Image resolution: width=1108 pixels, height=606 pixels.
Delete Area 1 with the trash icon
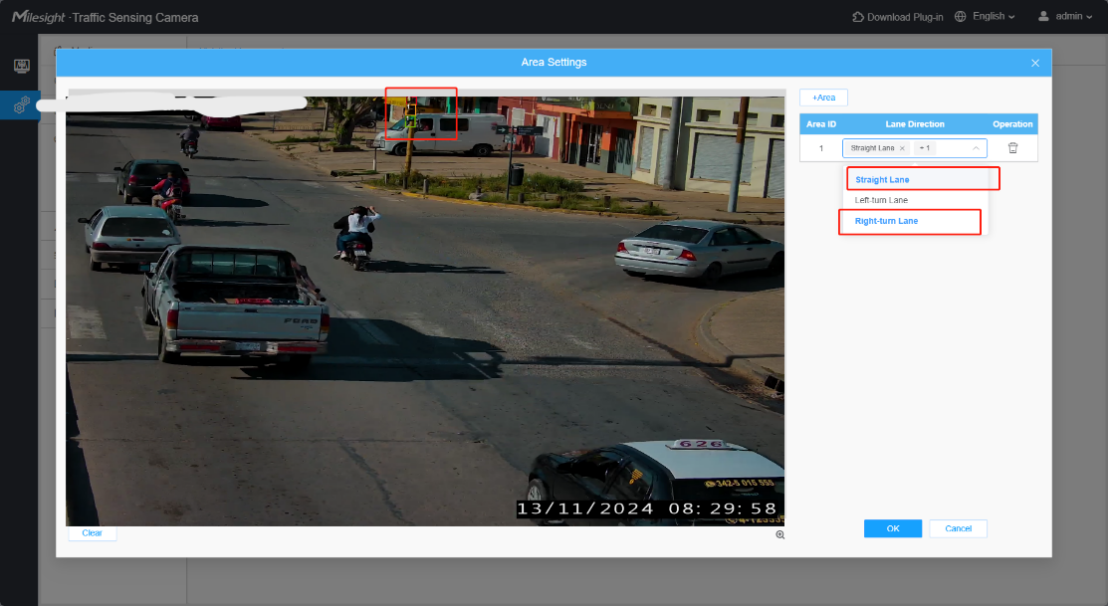[1013, 148]
